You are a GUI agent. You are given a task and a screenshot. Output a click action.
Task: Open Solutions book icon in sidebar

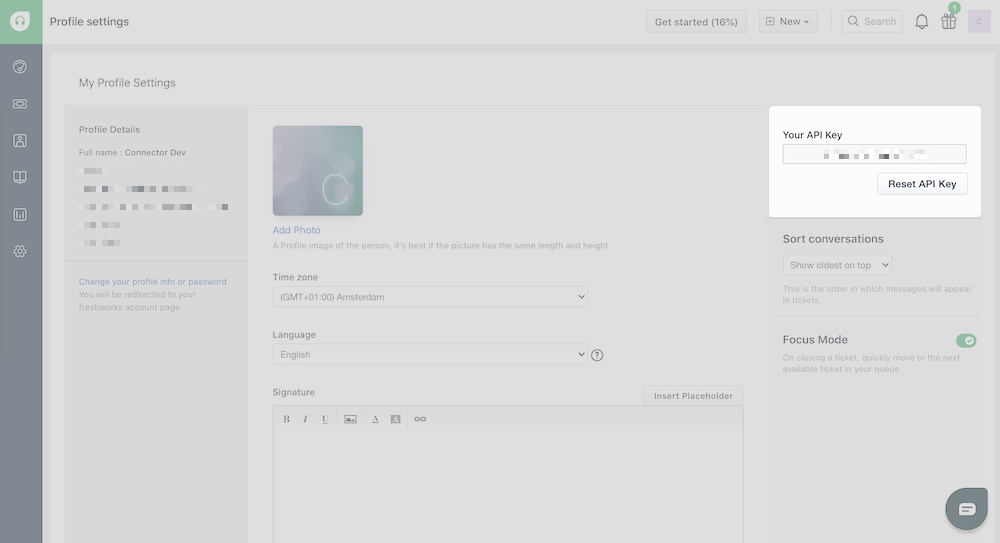coord(20,177)
